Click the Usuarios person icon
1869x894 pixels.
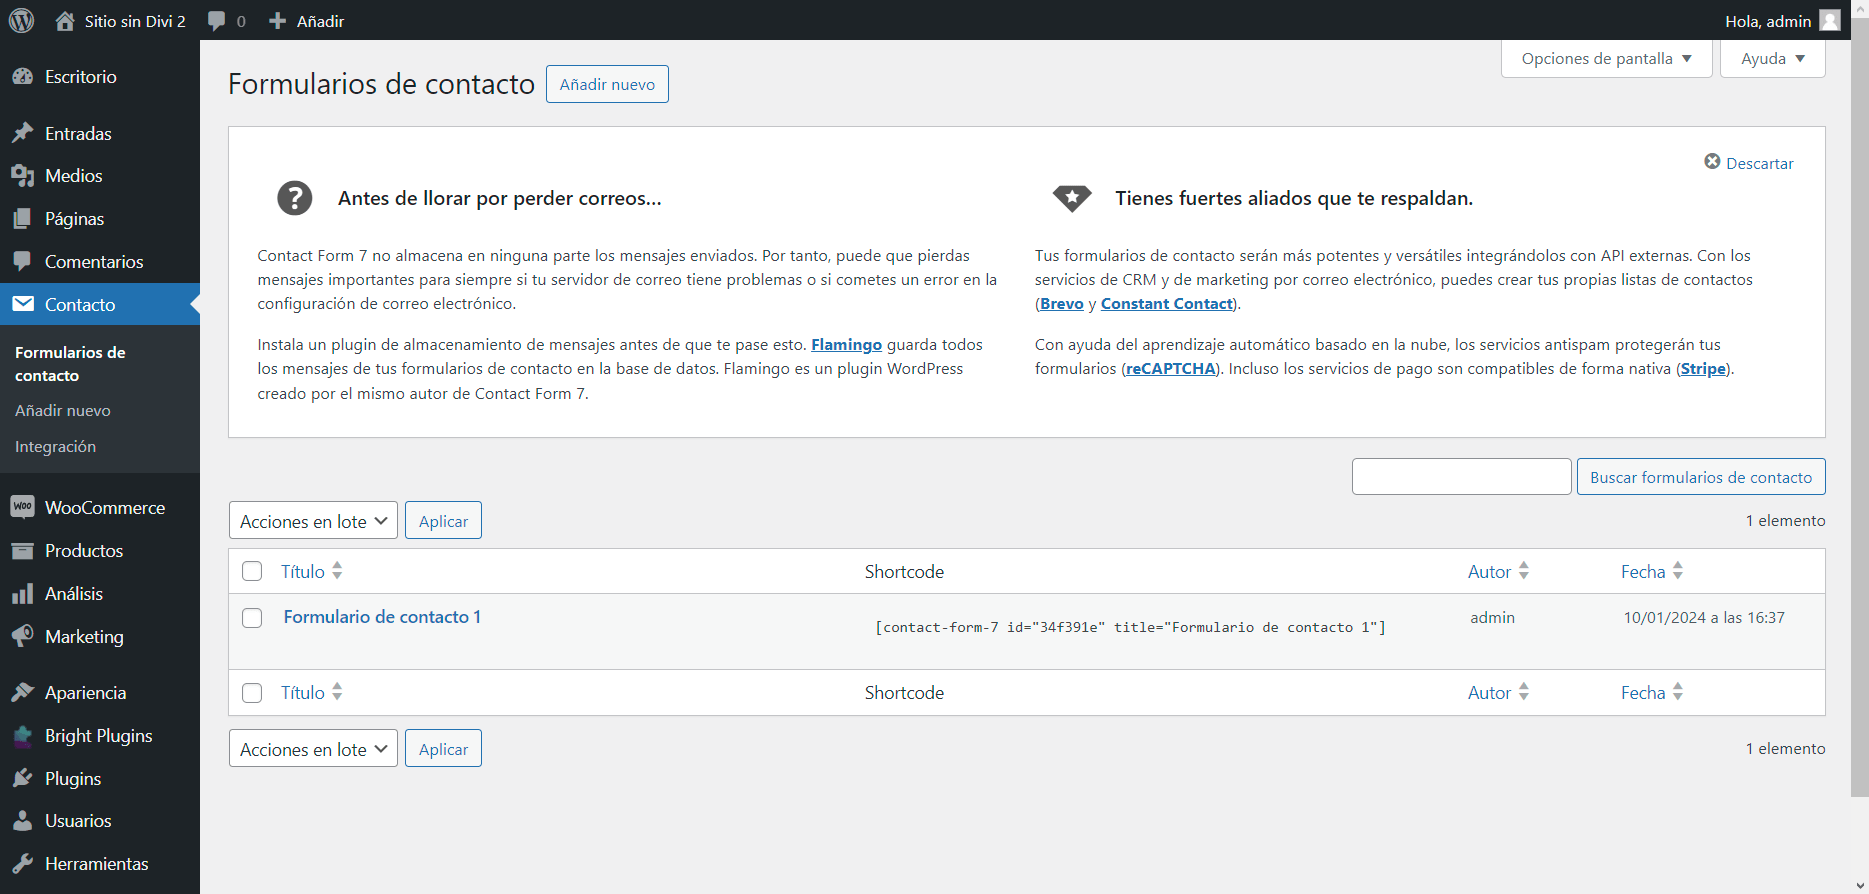click(x=22, y=821)
